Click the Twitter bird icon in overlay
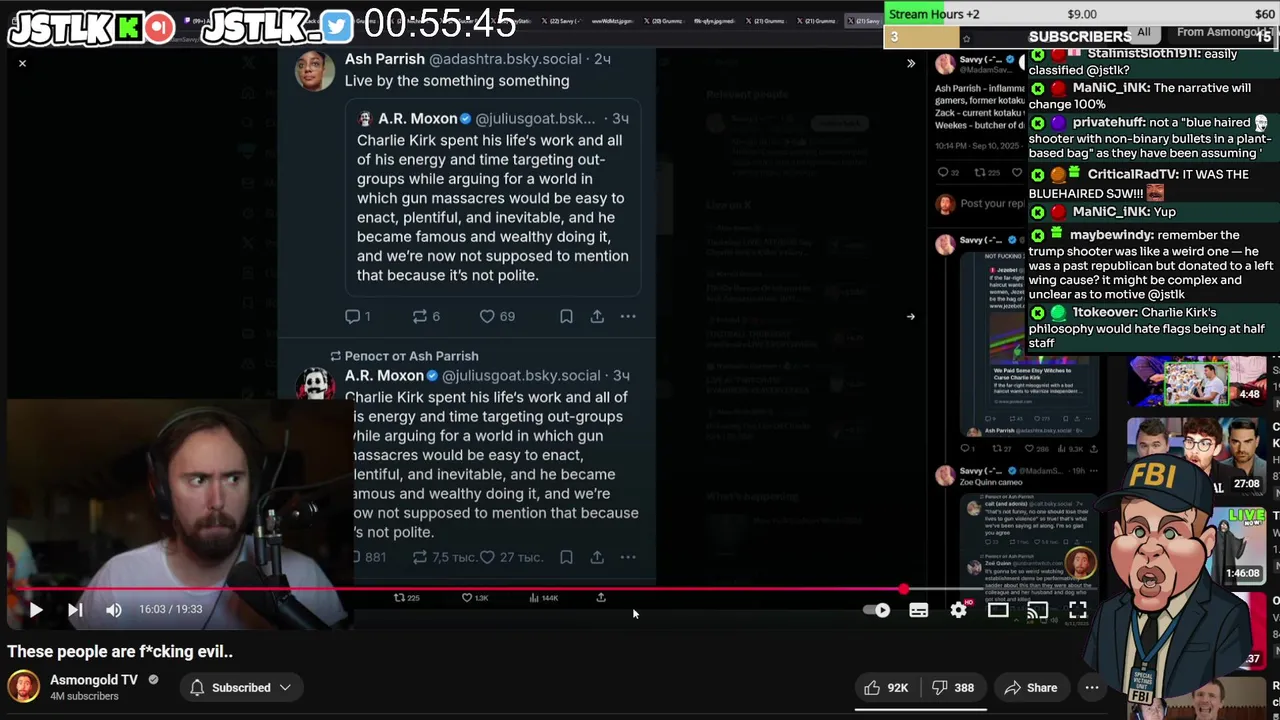Screen dimensions: 1280x720 pos(337,27)
